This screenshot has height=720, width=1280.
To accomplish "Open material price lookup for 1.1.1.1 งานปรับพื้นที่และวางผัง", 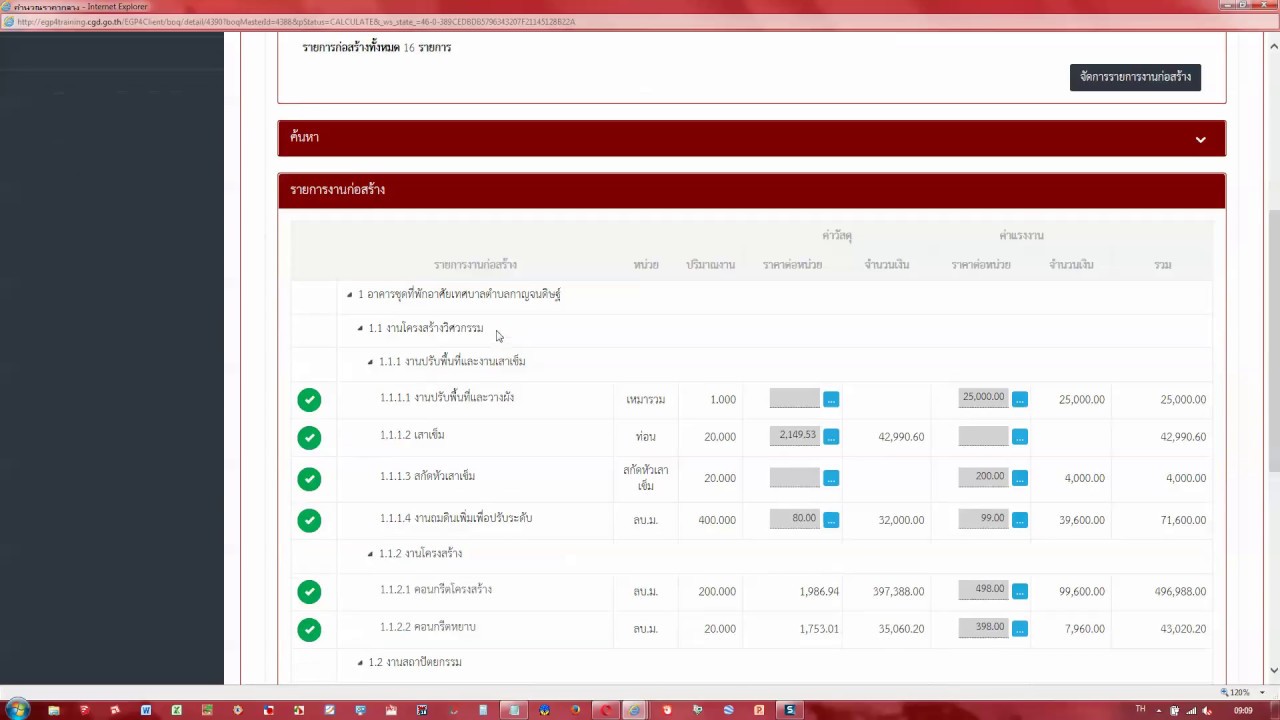I will coord(831,399).
